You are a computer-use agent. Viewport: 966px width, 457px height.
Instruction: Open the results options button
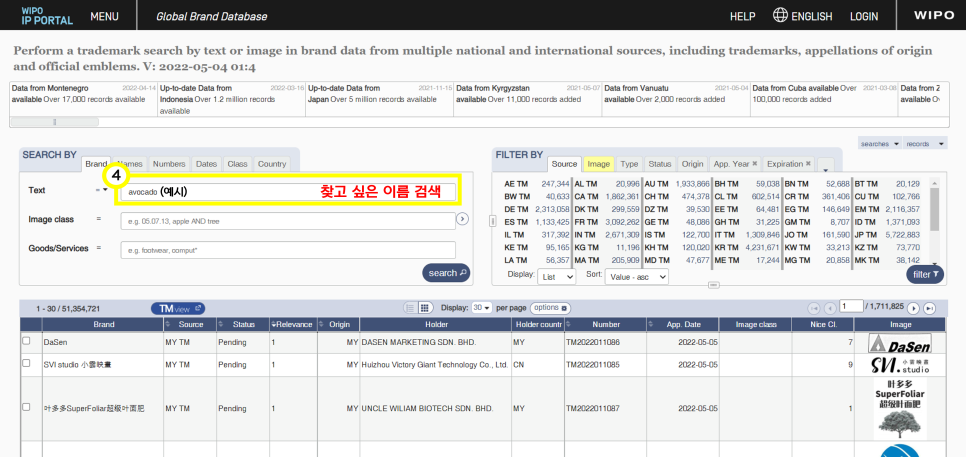551,307
